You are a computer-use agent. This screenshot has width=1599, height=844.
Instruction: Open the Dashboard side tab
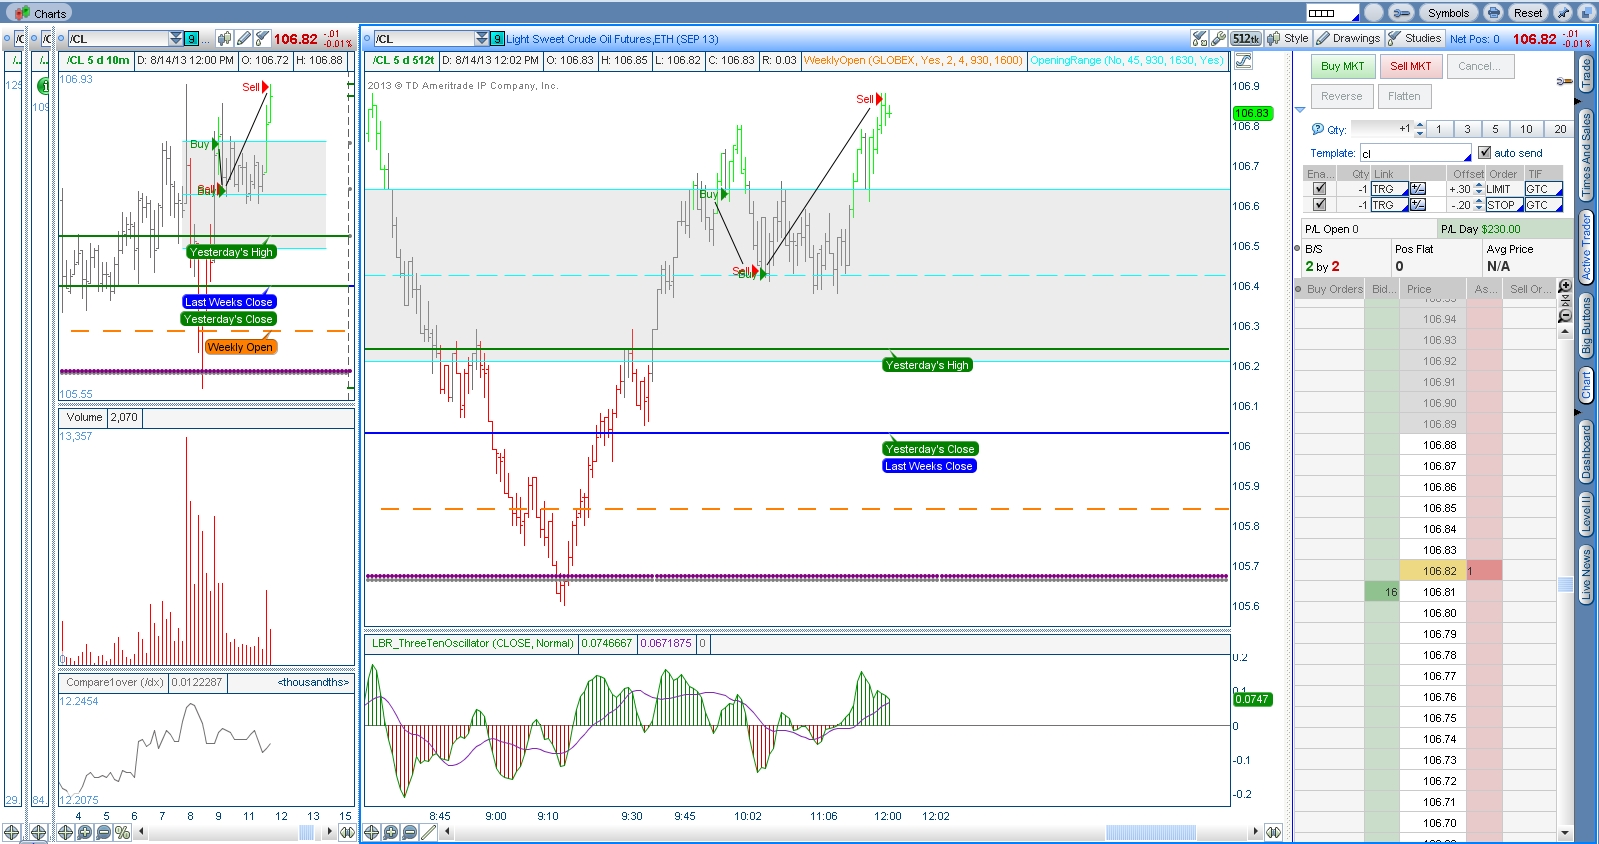(x=1586, y=452)
